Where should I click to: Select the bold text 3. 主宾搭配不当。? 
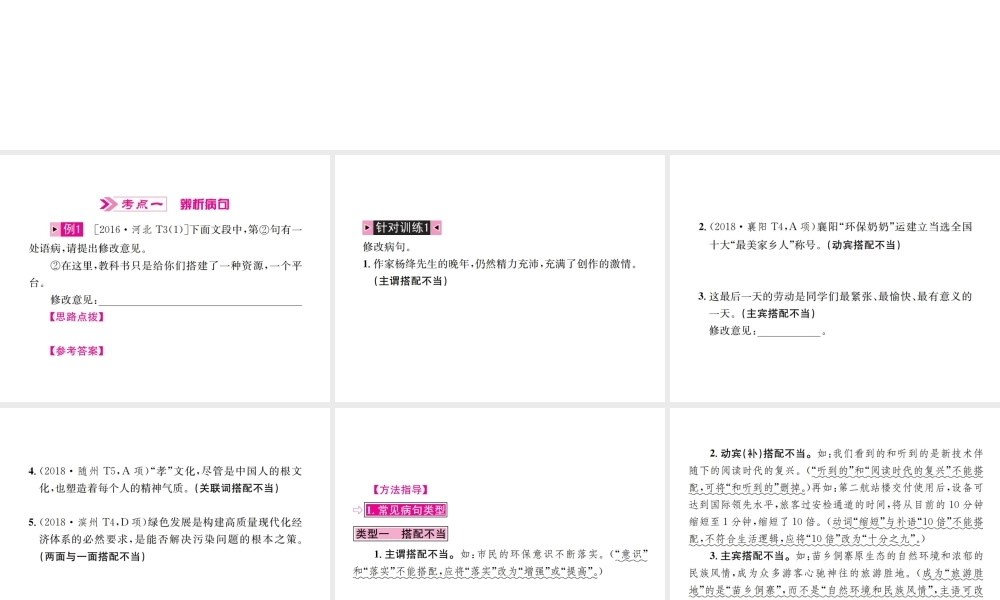(x=751, y=557)
